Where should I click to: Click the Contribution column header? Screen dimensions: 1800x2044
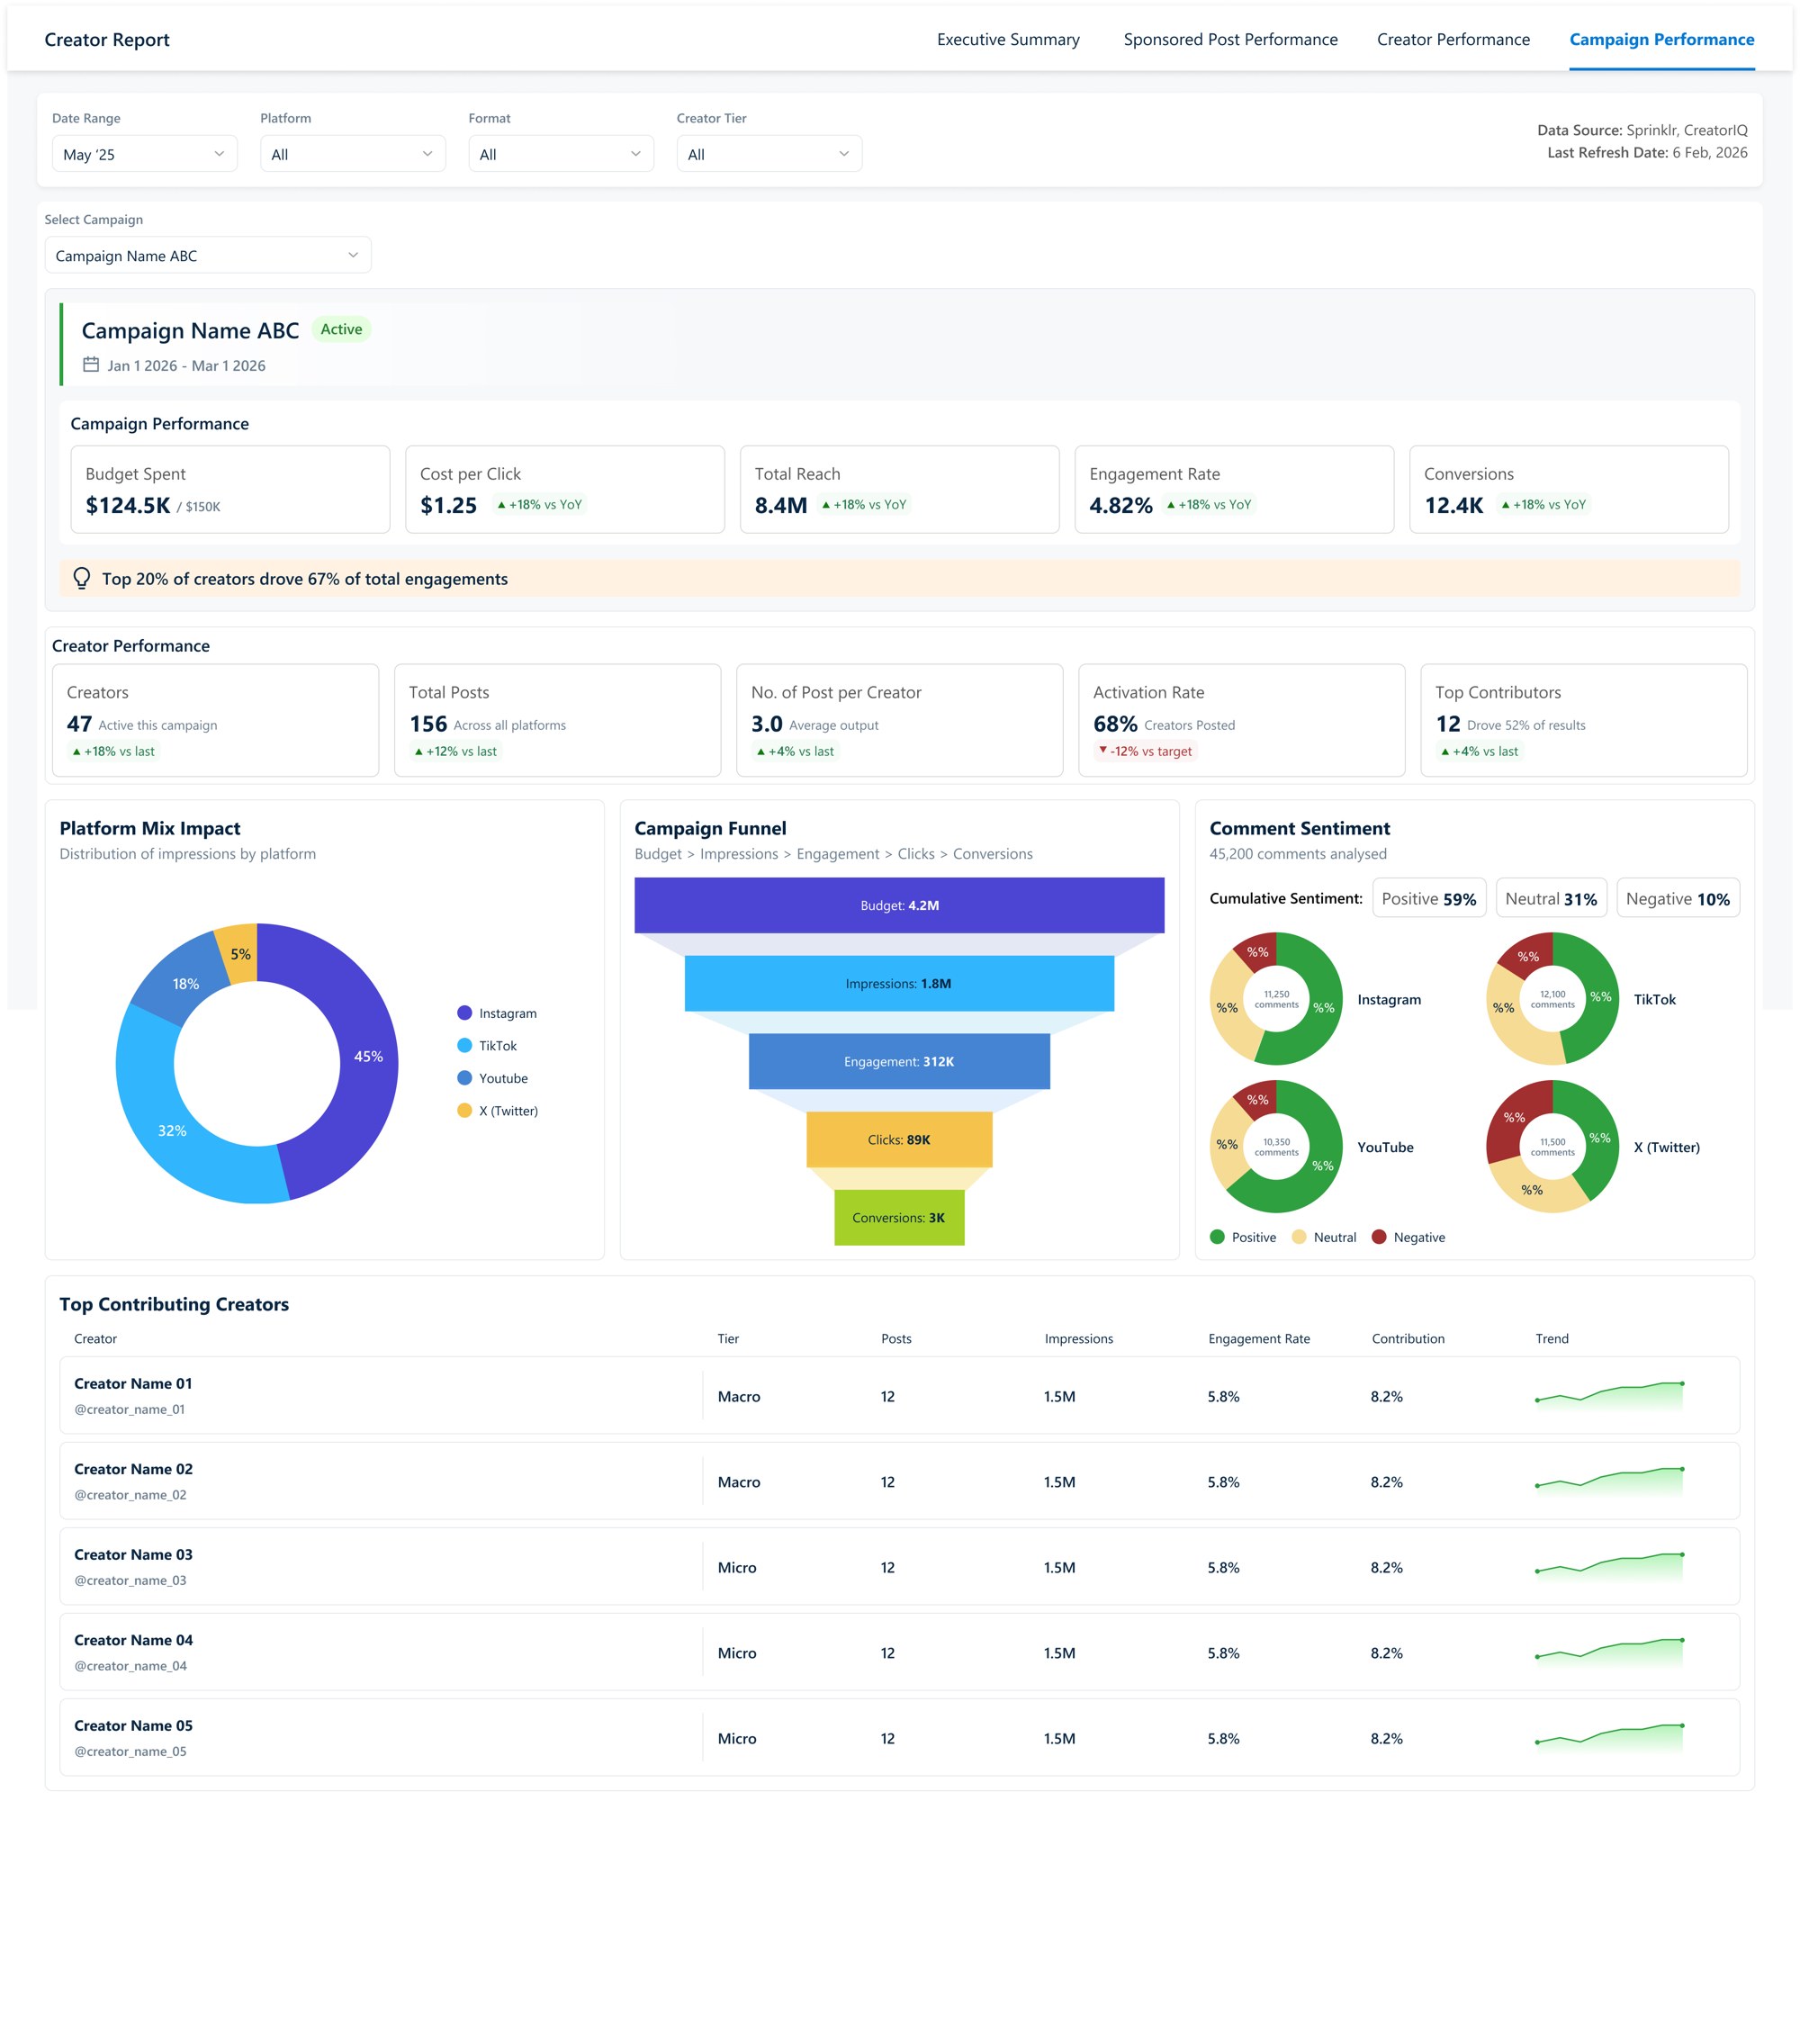point(1408,1338)
